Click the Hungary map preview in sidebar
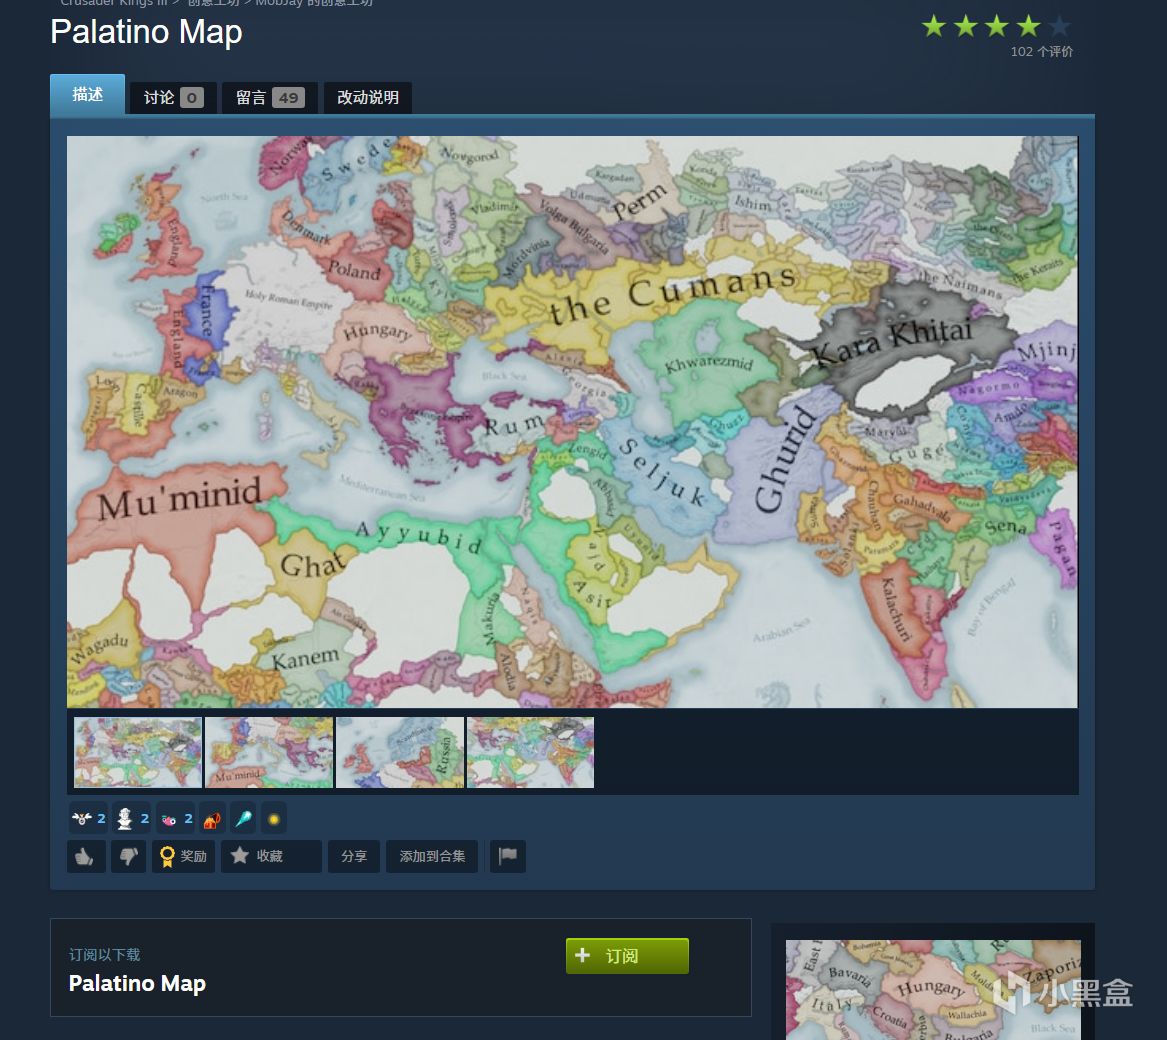 (933, 989)
